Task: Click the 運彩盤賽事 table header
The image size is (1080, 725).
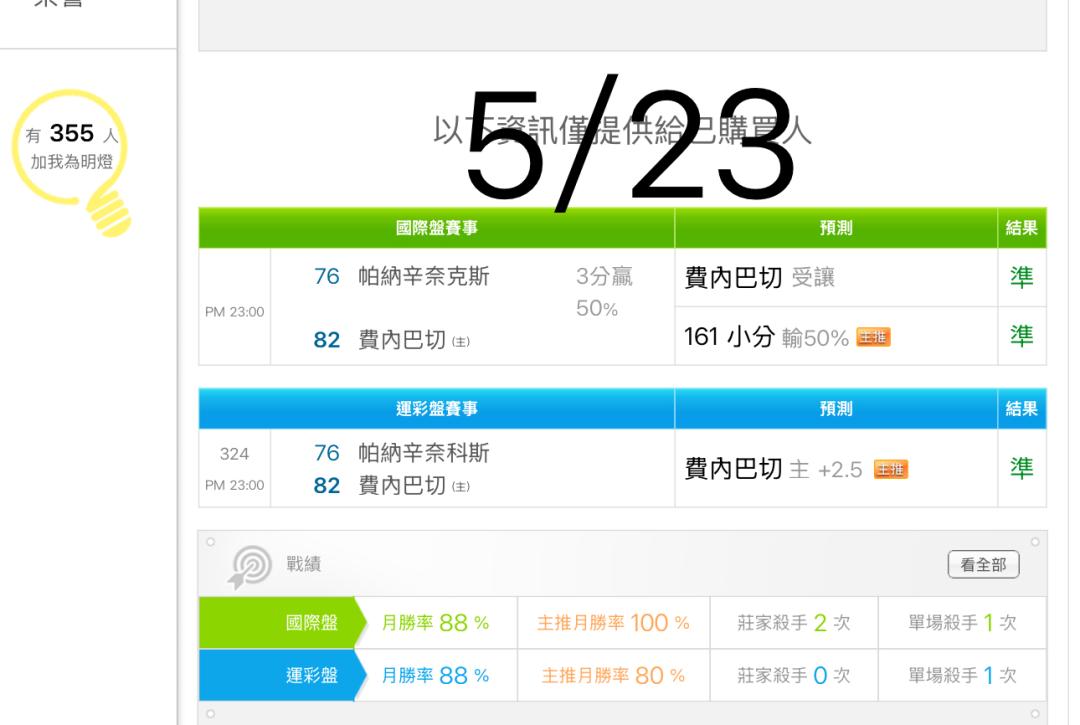Action: (x=437, y=409)
